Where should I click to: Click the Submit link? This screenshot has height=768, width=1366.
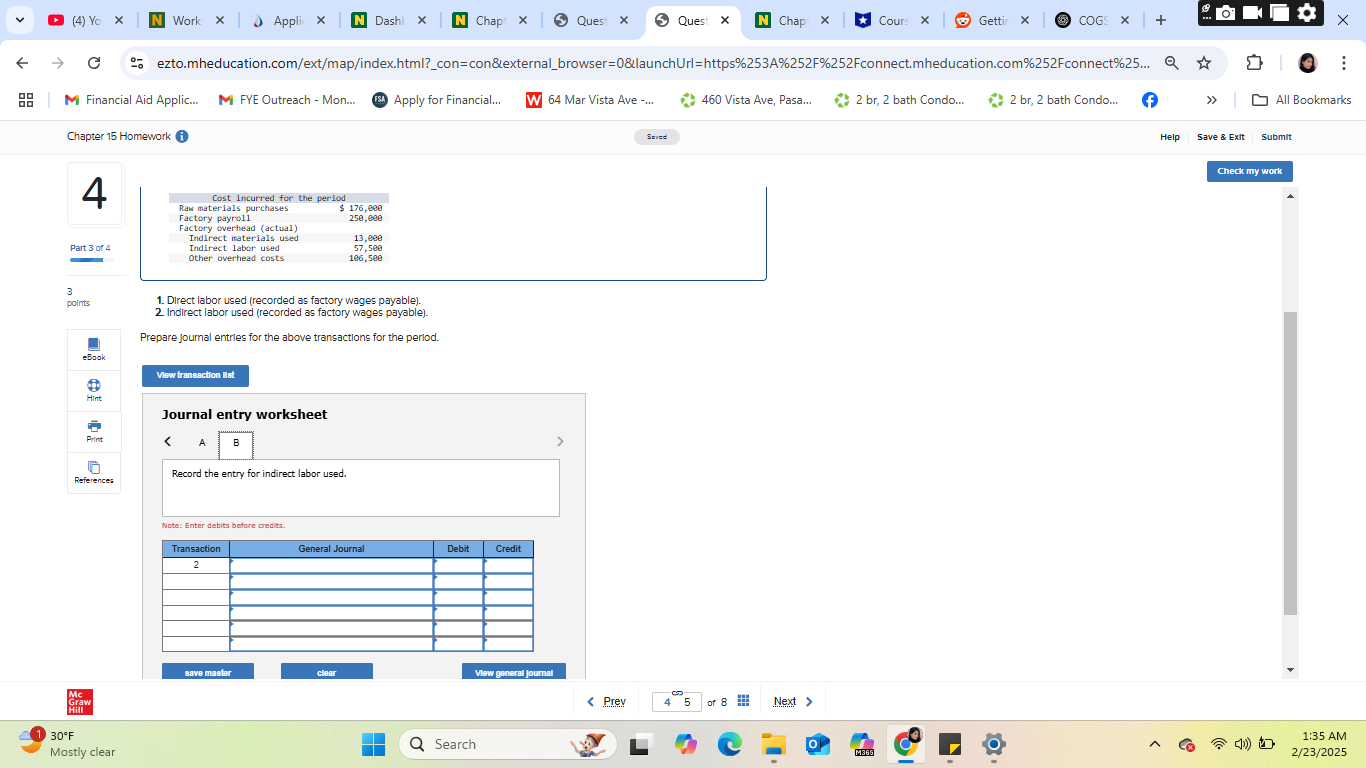tap(1276, 137)
